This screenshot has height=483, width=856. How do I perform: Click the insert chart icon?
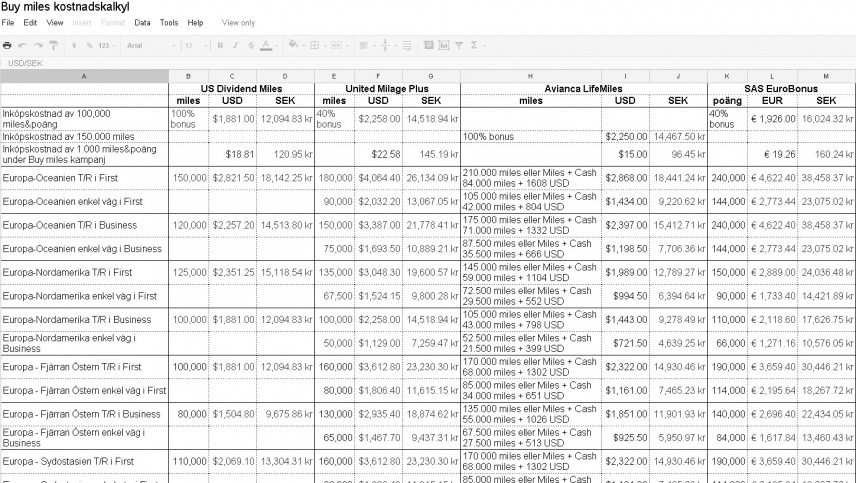point(443,45)
